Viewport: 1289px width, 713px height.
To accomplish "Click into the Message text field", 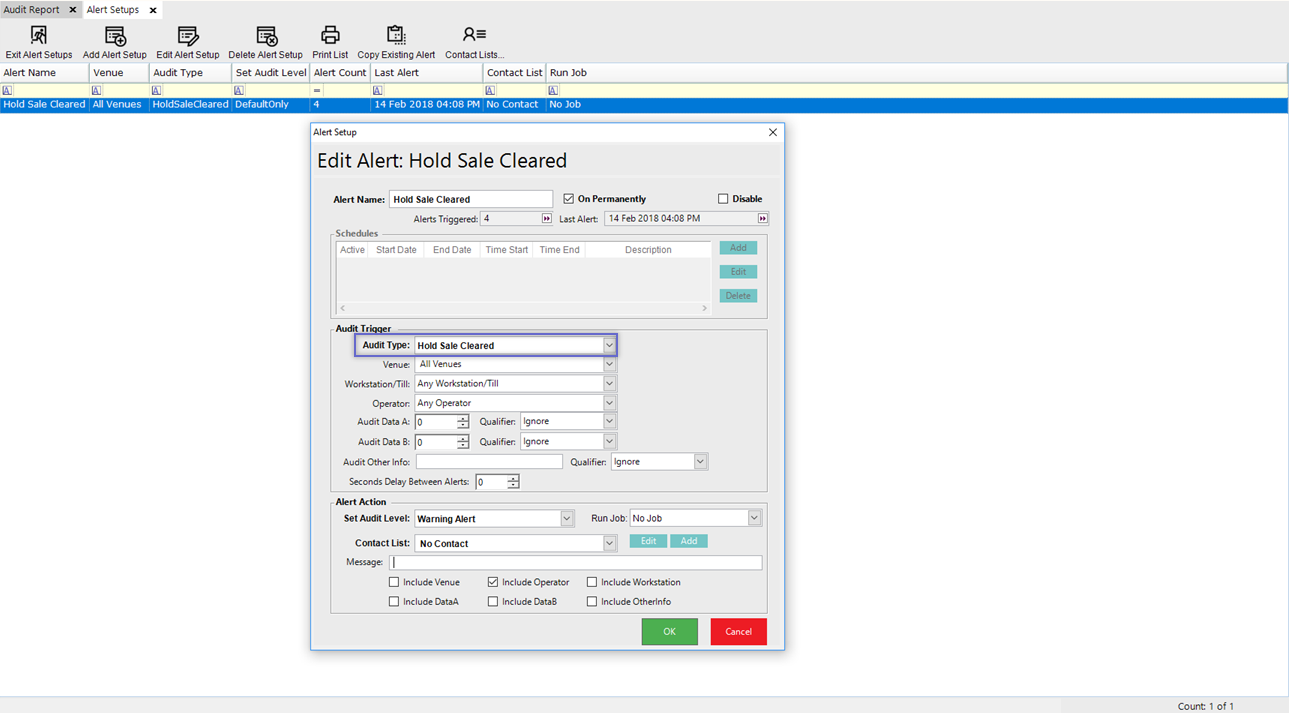I will 575,563.
